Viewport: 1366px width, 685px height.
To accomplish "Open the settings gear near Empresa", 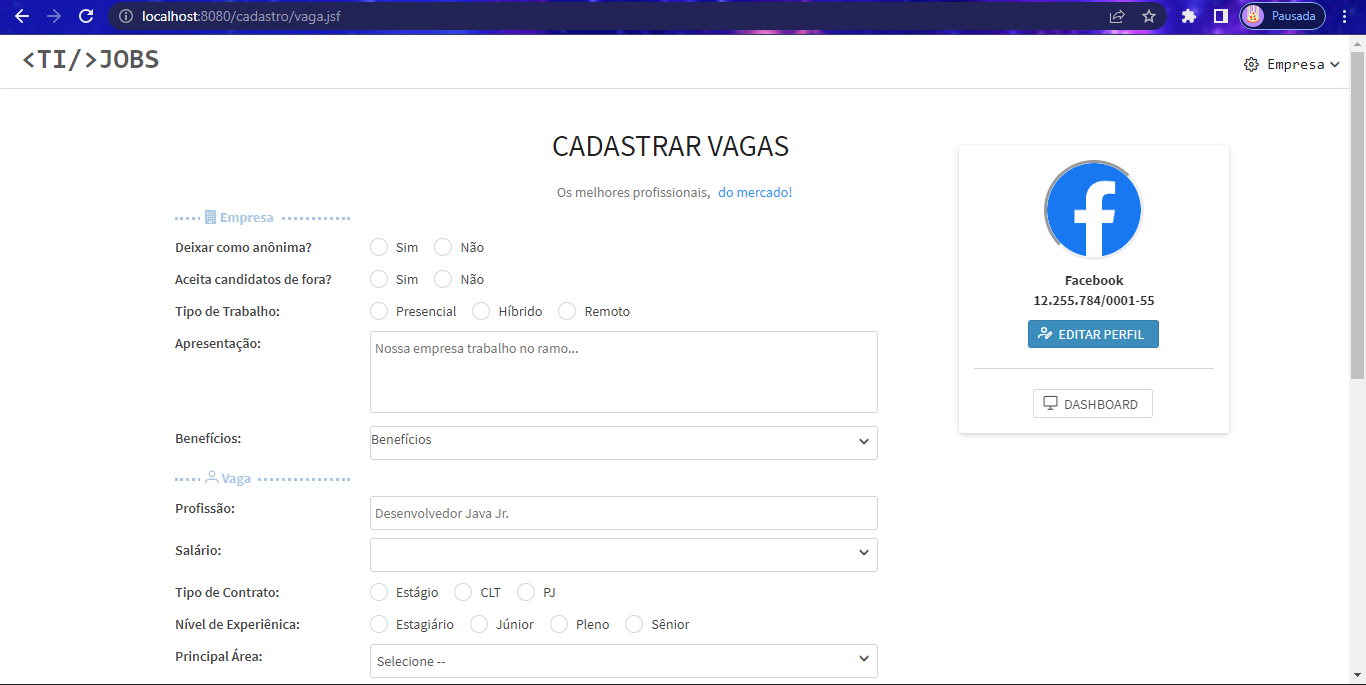I will point(1250,64).
